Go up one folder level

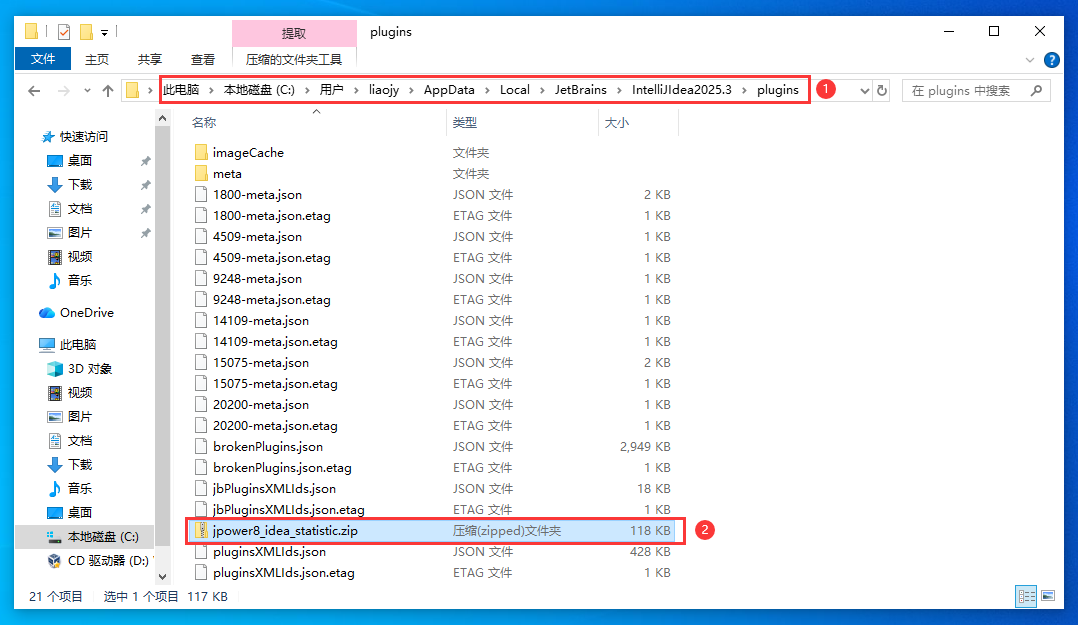click(x=108, y=91)
